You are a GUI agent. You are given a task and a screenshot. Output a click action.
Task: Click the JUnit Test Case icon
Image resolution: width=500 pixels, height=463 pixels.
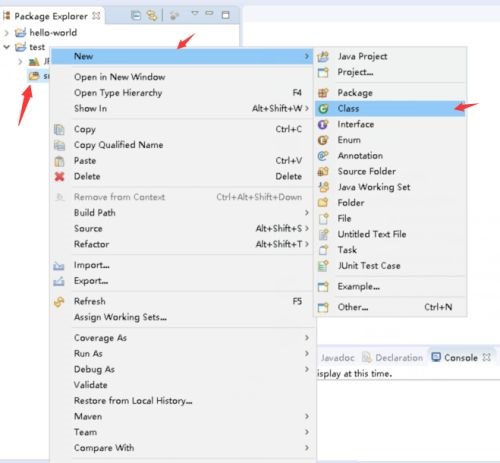[323, 266]
